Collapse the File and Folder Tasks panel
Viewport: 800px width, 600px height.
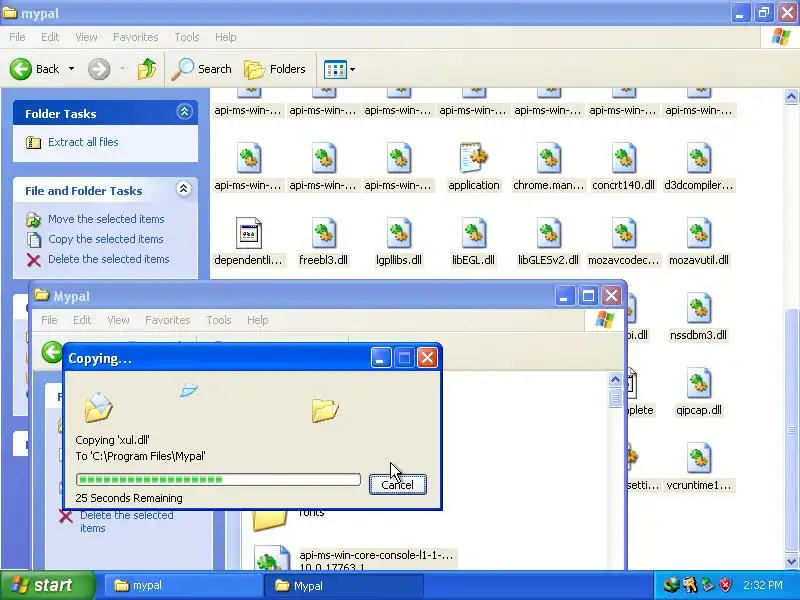pyautogui.click(x=184, y=189)
